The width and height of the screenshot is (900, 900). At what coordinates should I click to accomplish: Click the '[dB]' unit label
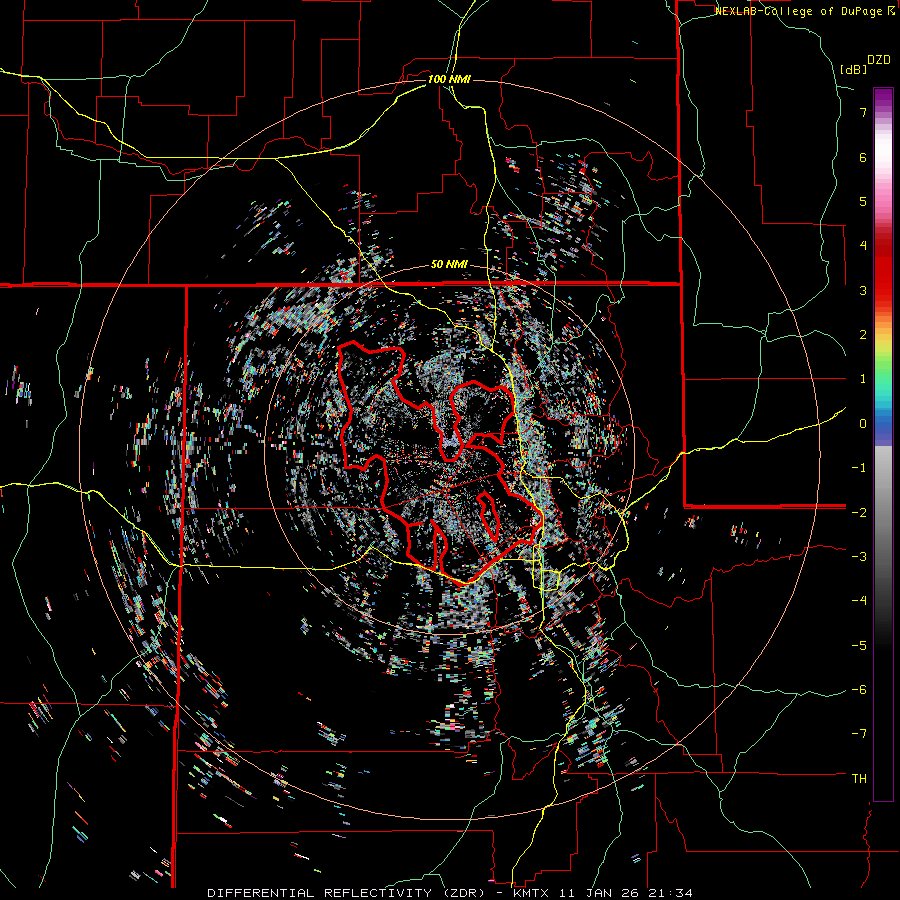coord(853,69)
